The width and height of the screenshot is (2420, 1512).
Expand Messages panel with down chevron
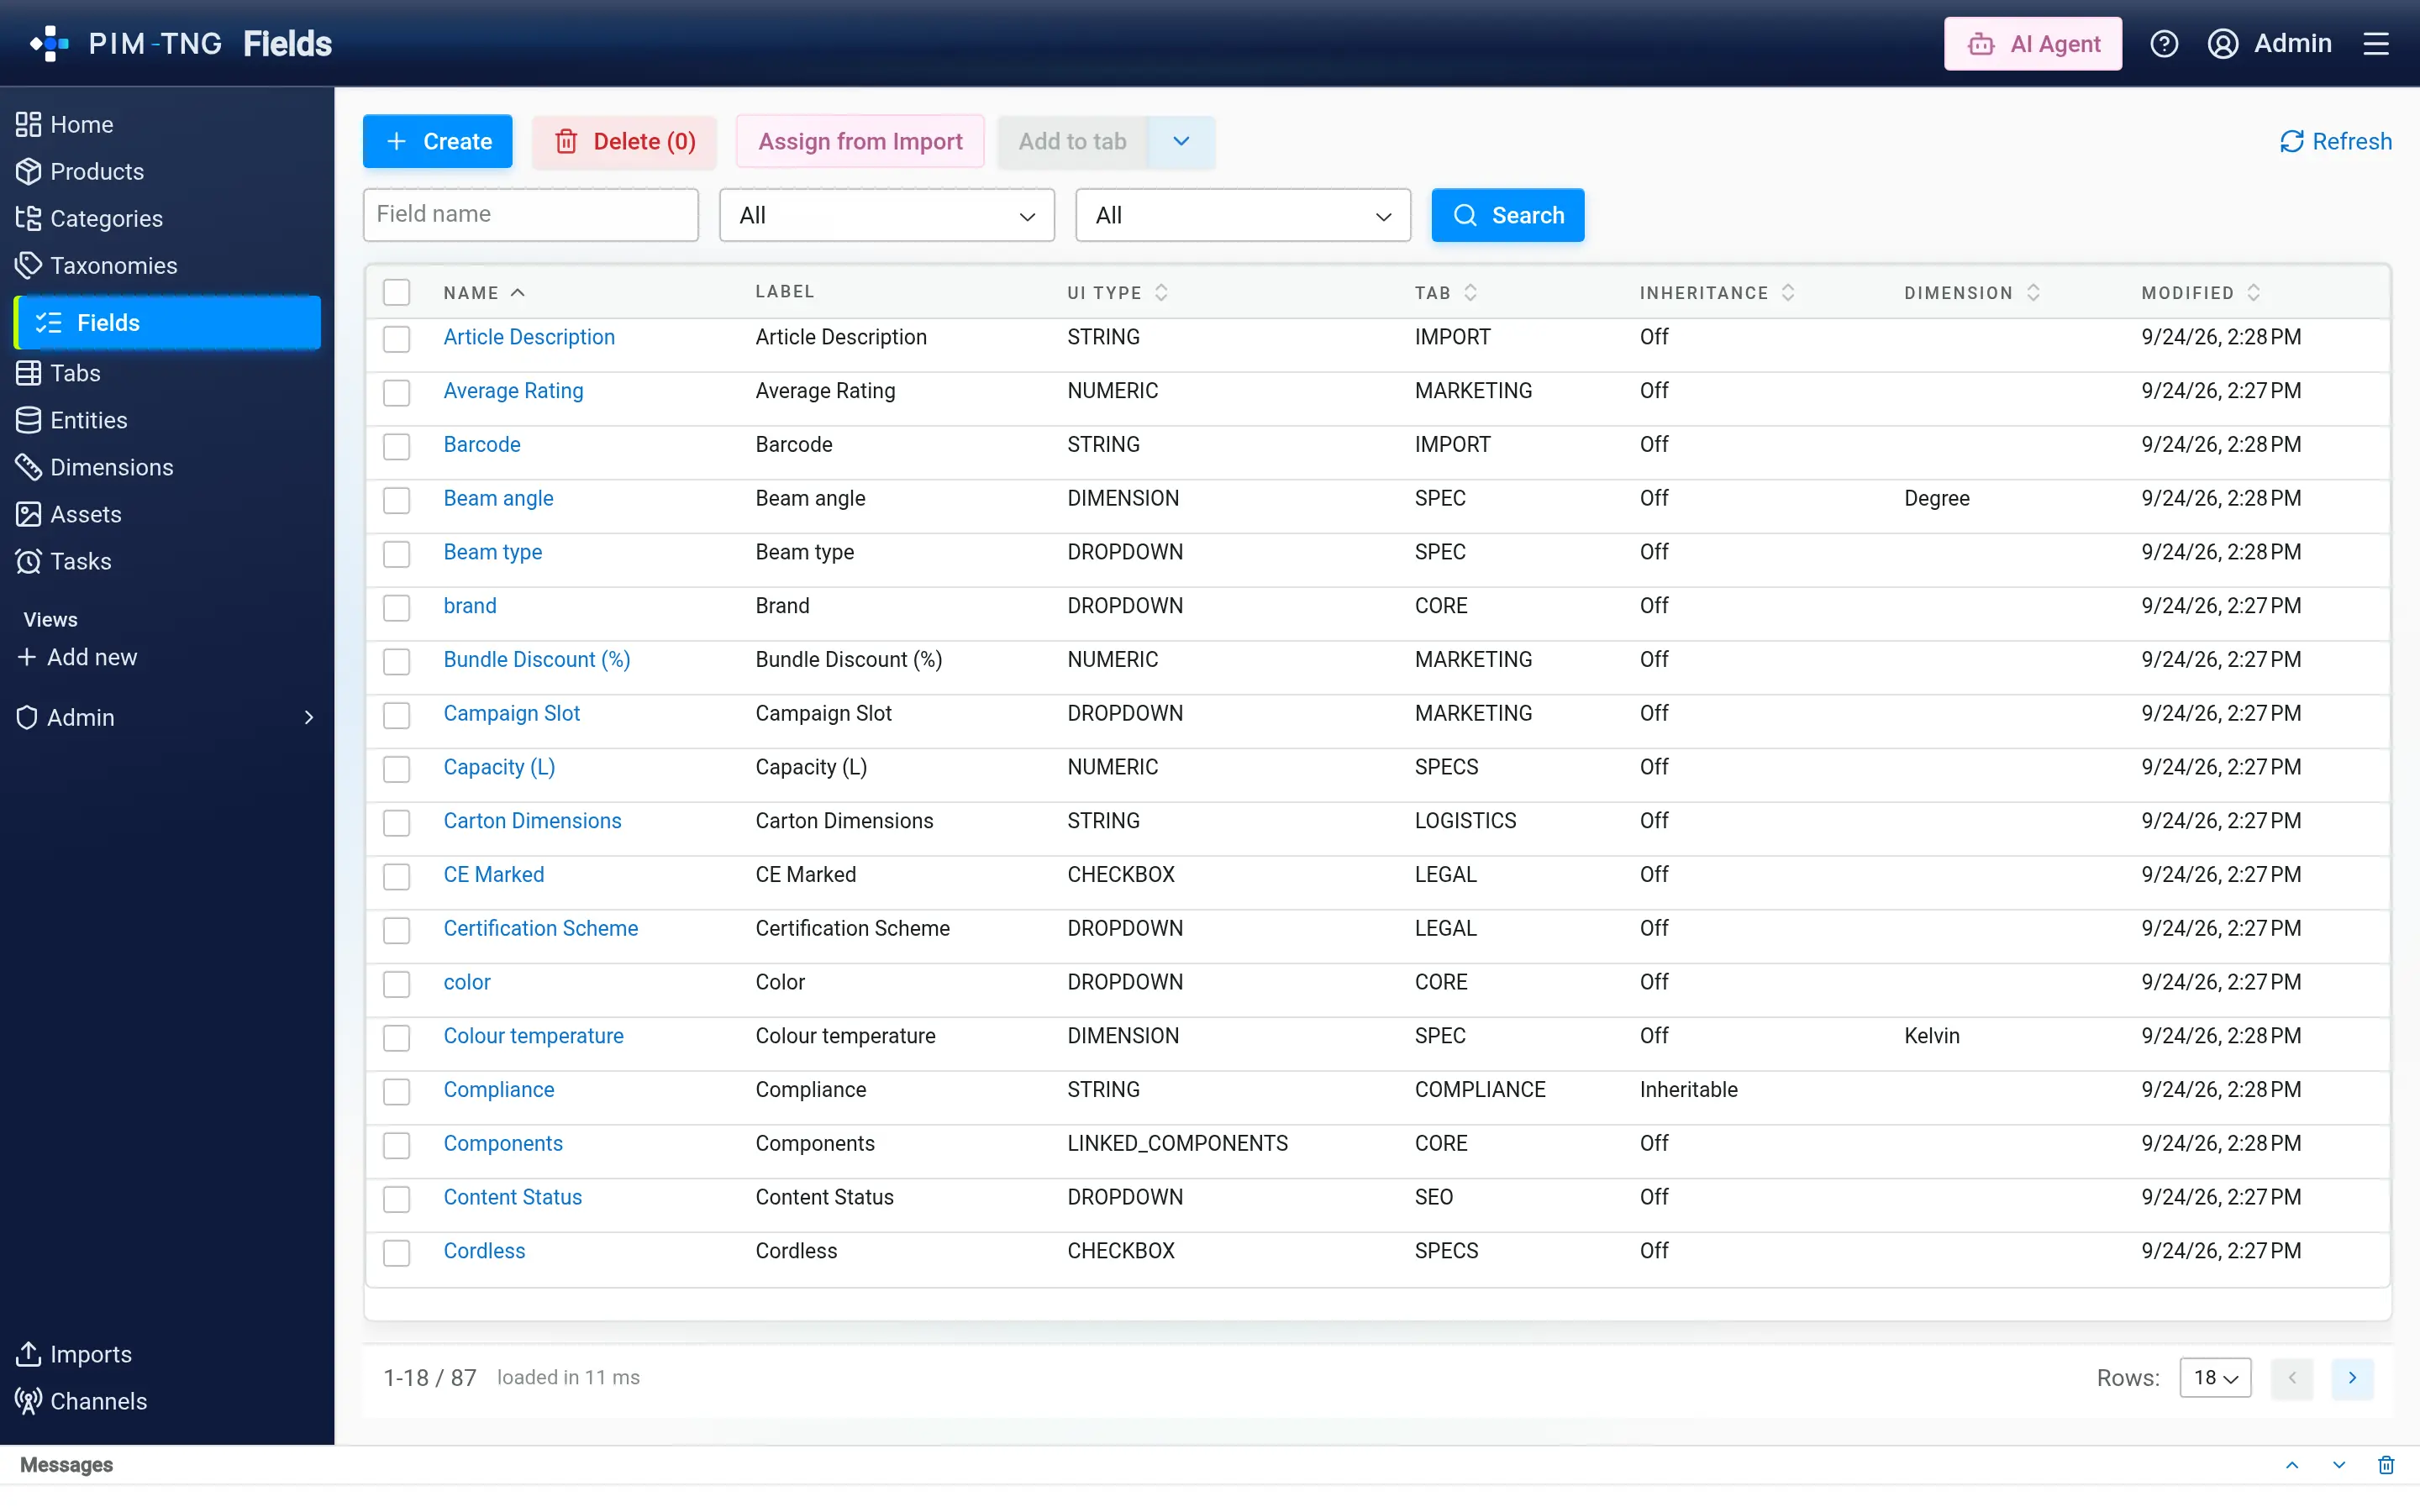click(2339, 1465)
